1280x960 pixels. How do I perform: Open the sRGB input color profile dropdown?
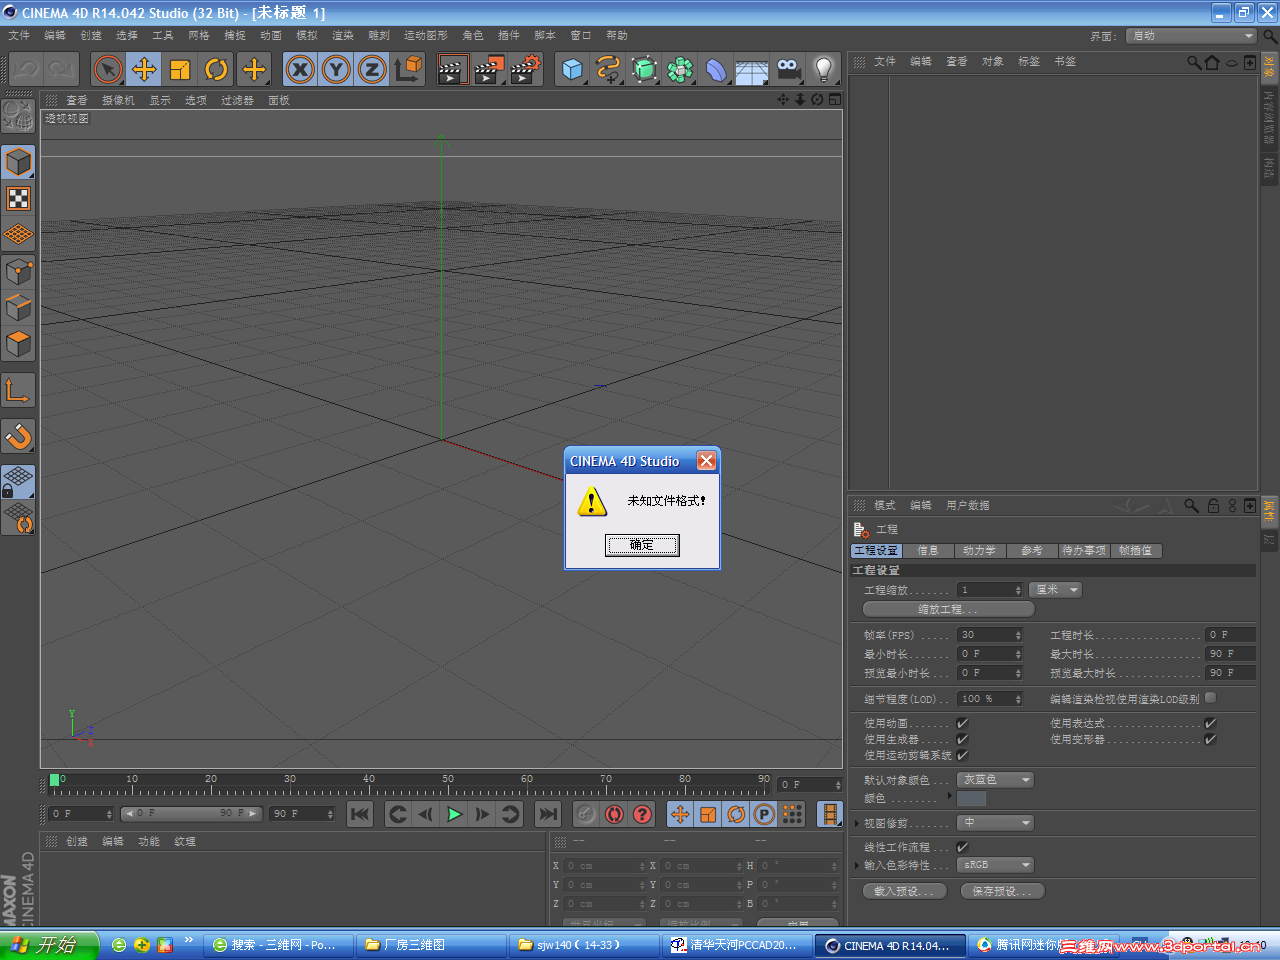[995, 865]
